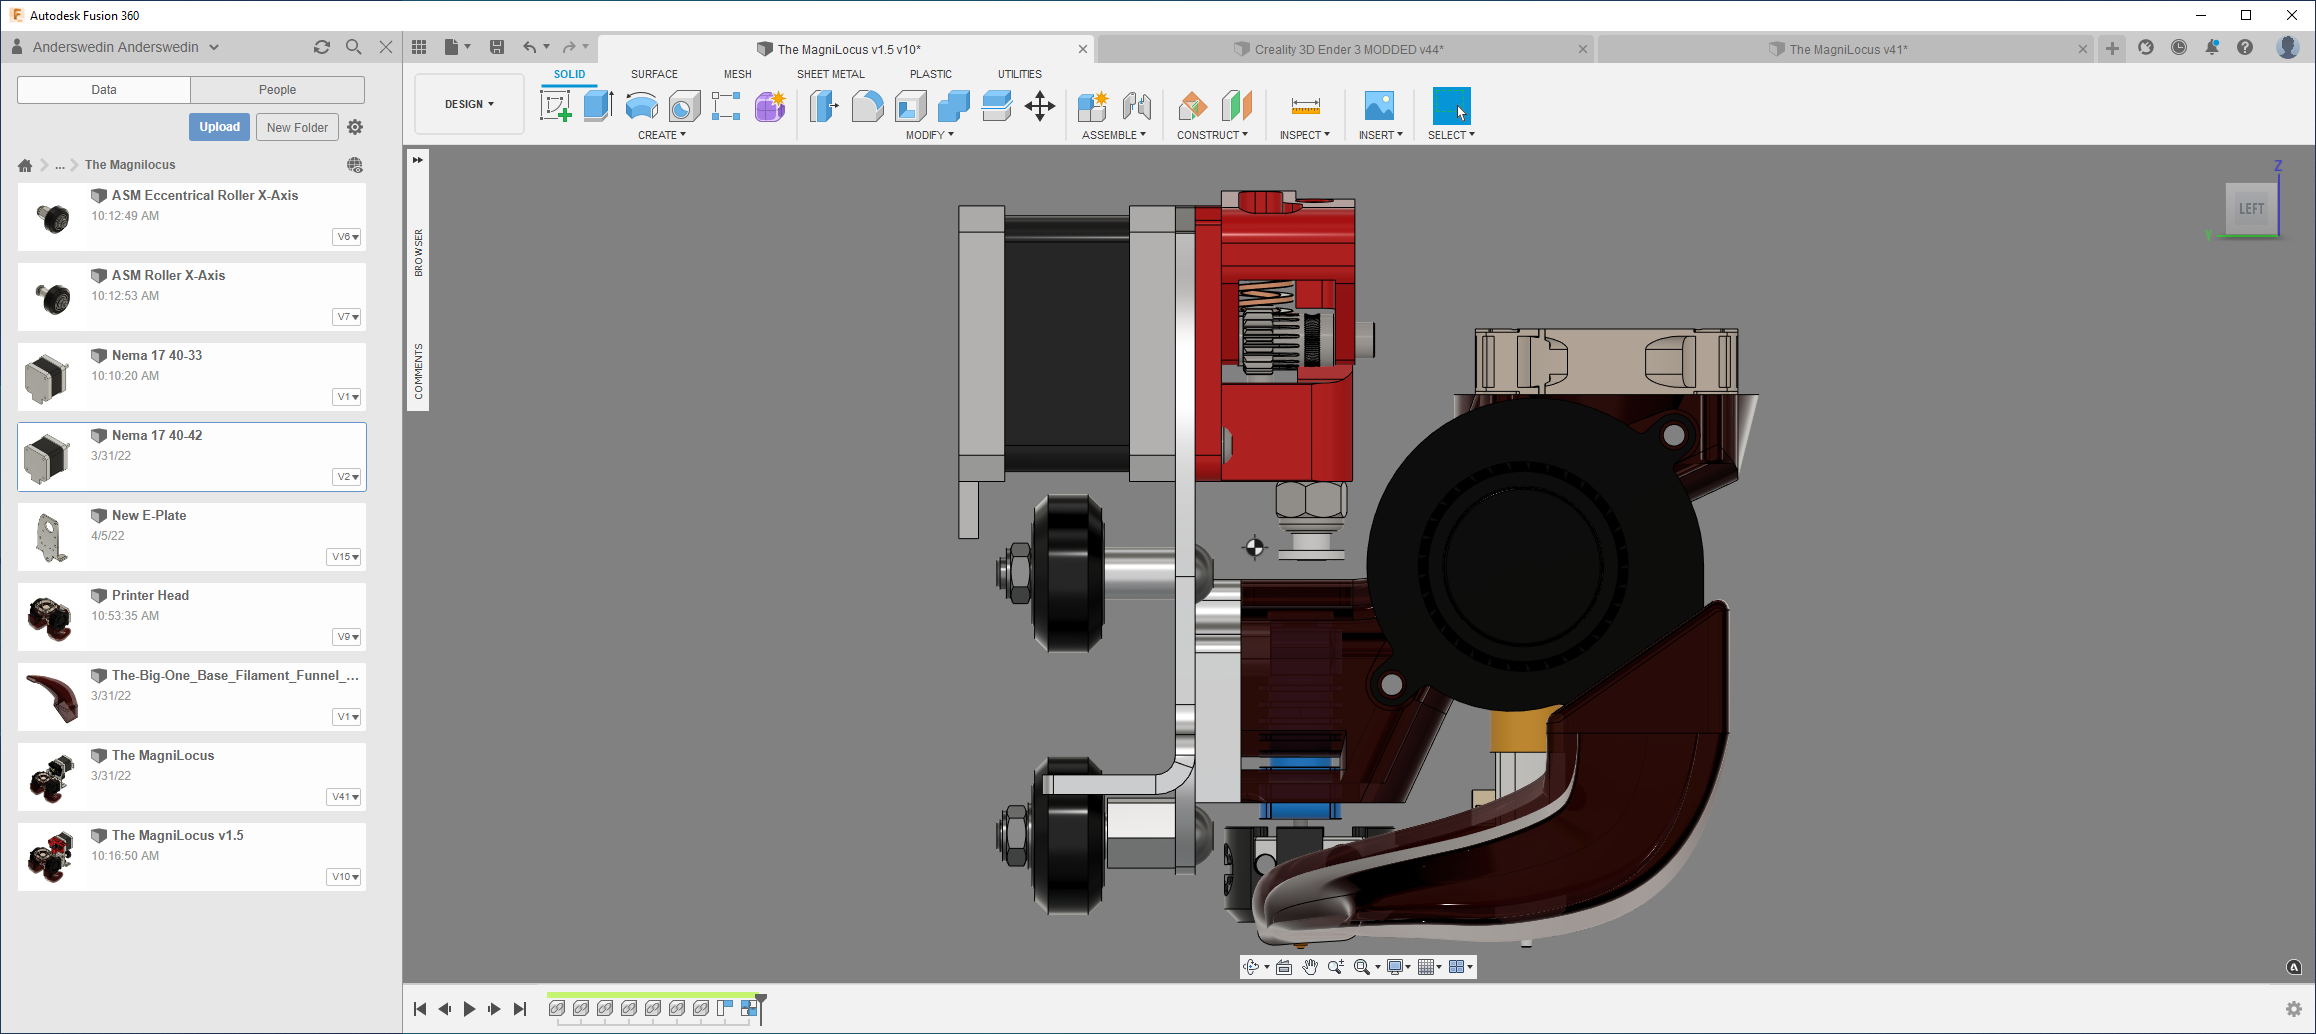Image resolution: width=2316 pixels, height=1034 pixels.
Task: Open the DESIGN workspace dropdown
Action: 469,104
